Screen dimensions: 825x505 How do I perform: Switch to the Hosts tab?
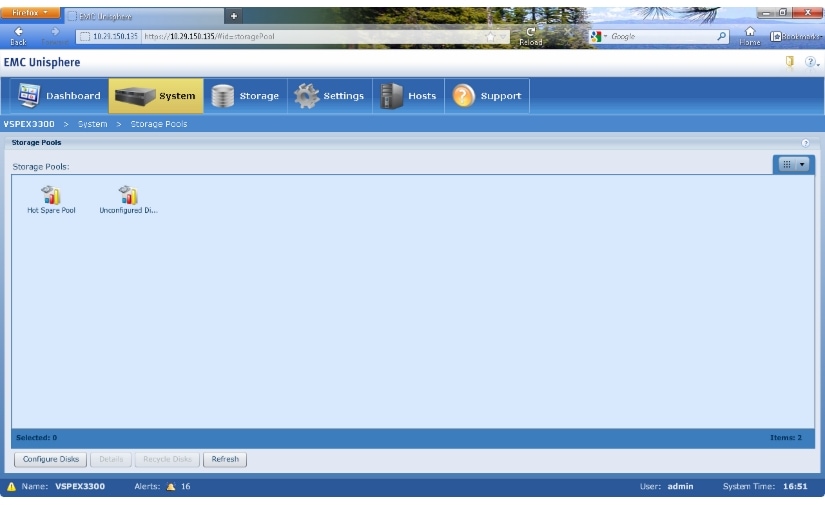(408, 96)
